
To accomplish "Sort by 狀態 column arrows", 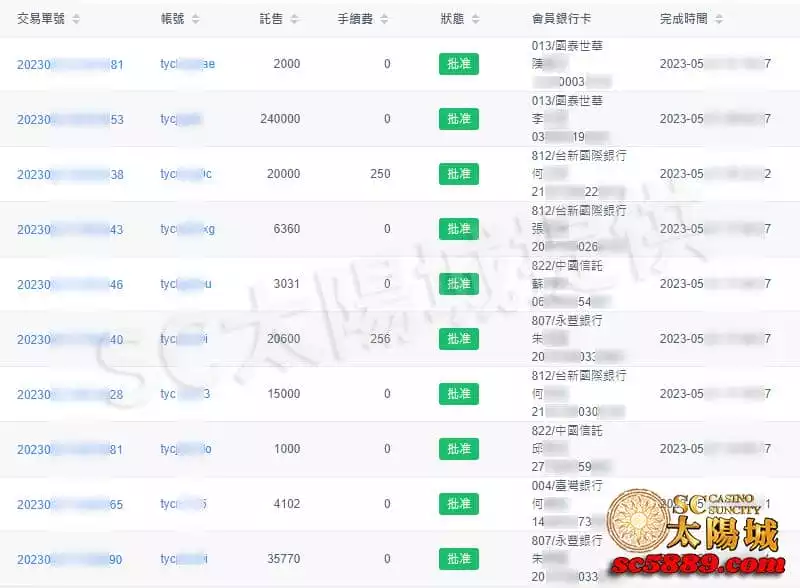I will pos(476,19).
